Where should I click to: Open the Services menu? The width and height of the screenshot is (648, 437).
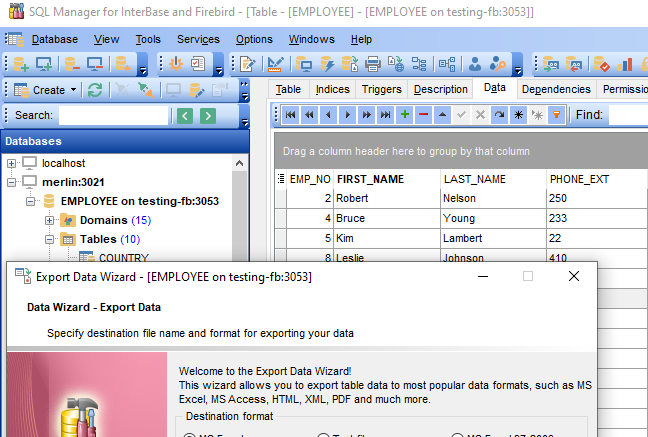pos(198,39)
